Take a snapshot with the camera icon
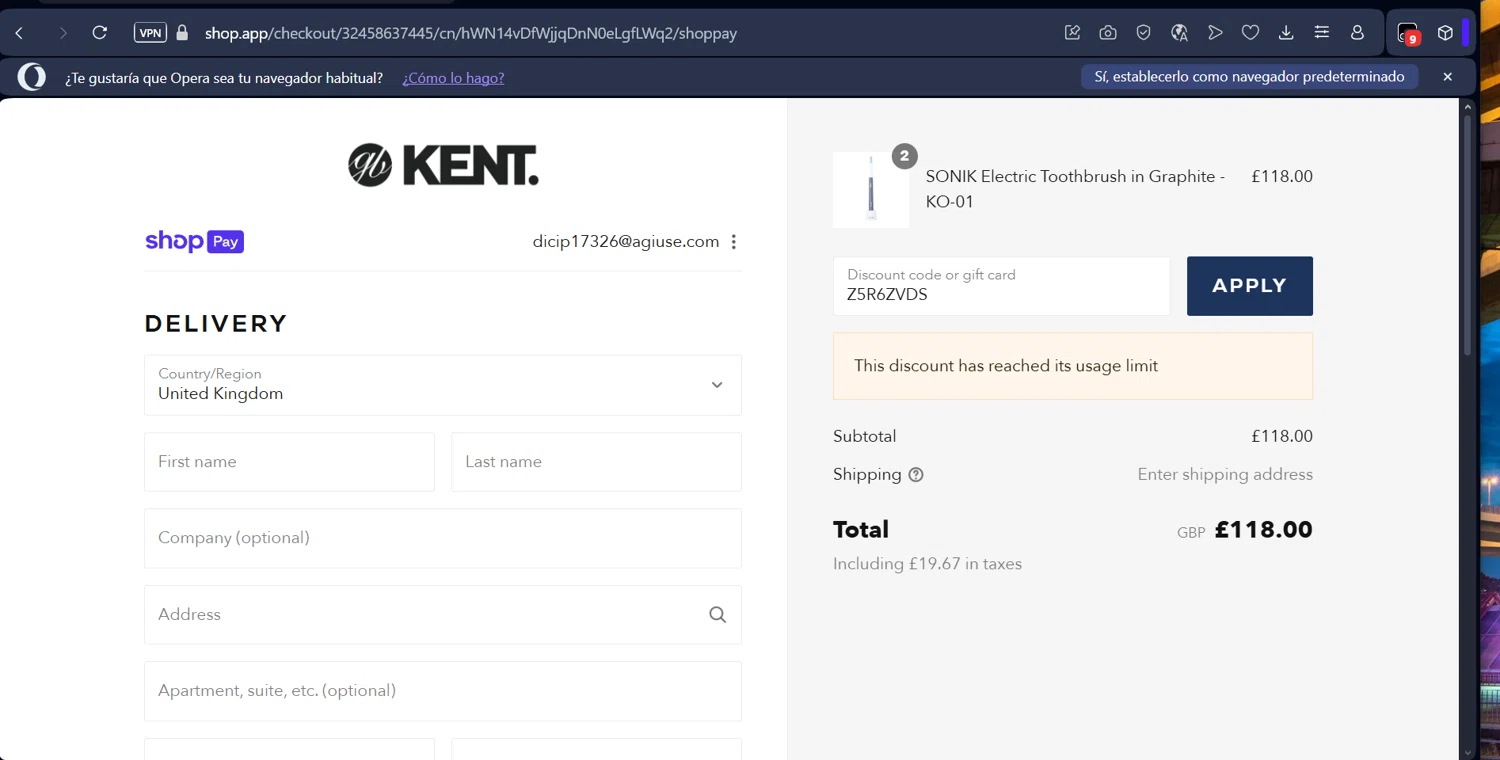The width and height of the screenshot is (1500, 760). pos(1108,33)
